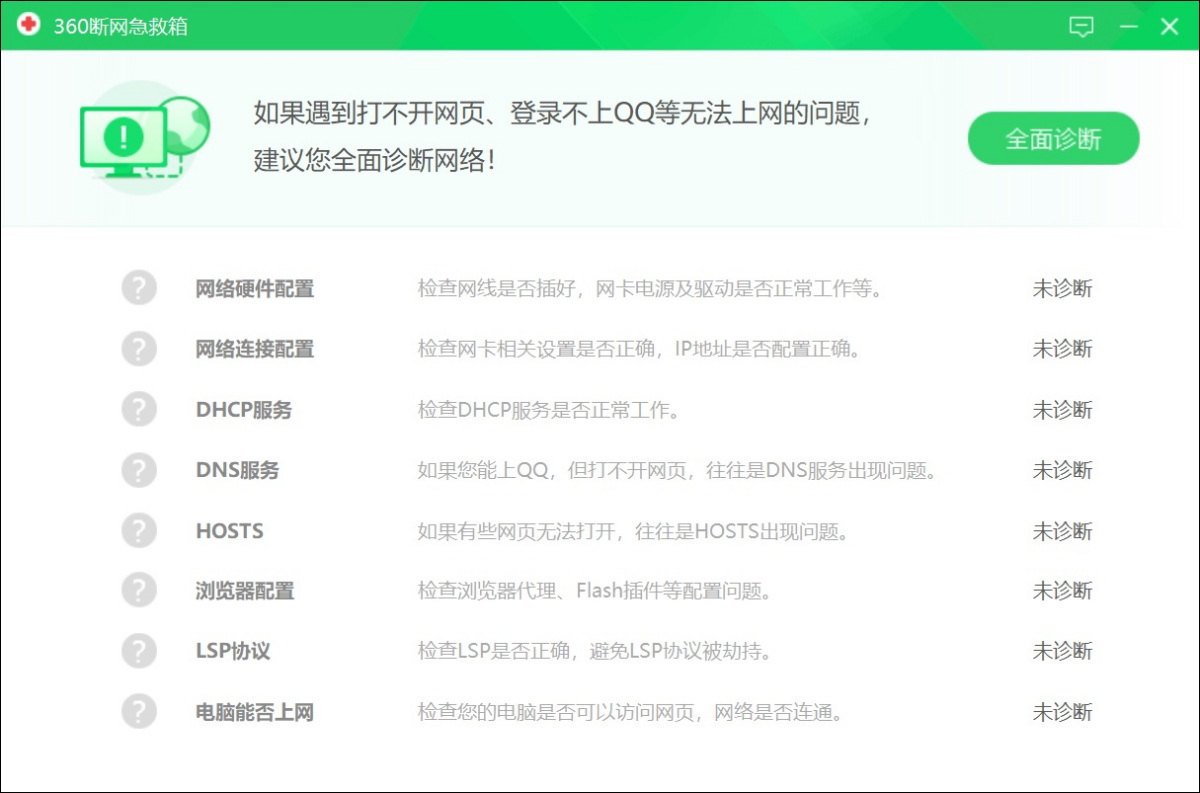This screenshot has height=793, width=1200.
Task: Start a full diagnosis with 全面诊断
Action: click(x=1052, y=139)
